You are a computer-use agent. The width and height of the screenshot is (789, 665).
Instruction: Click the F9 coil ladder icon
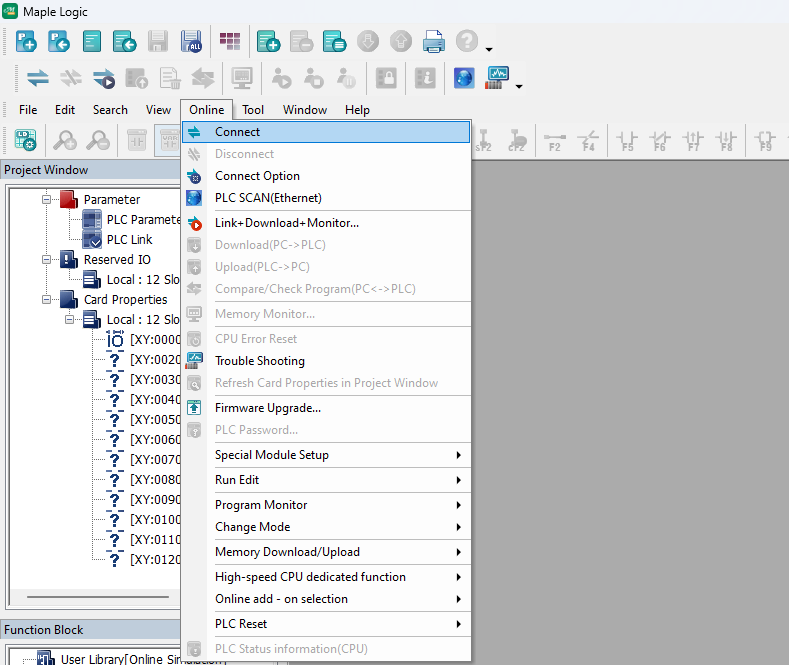coord(765,141)
